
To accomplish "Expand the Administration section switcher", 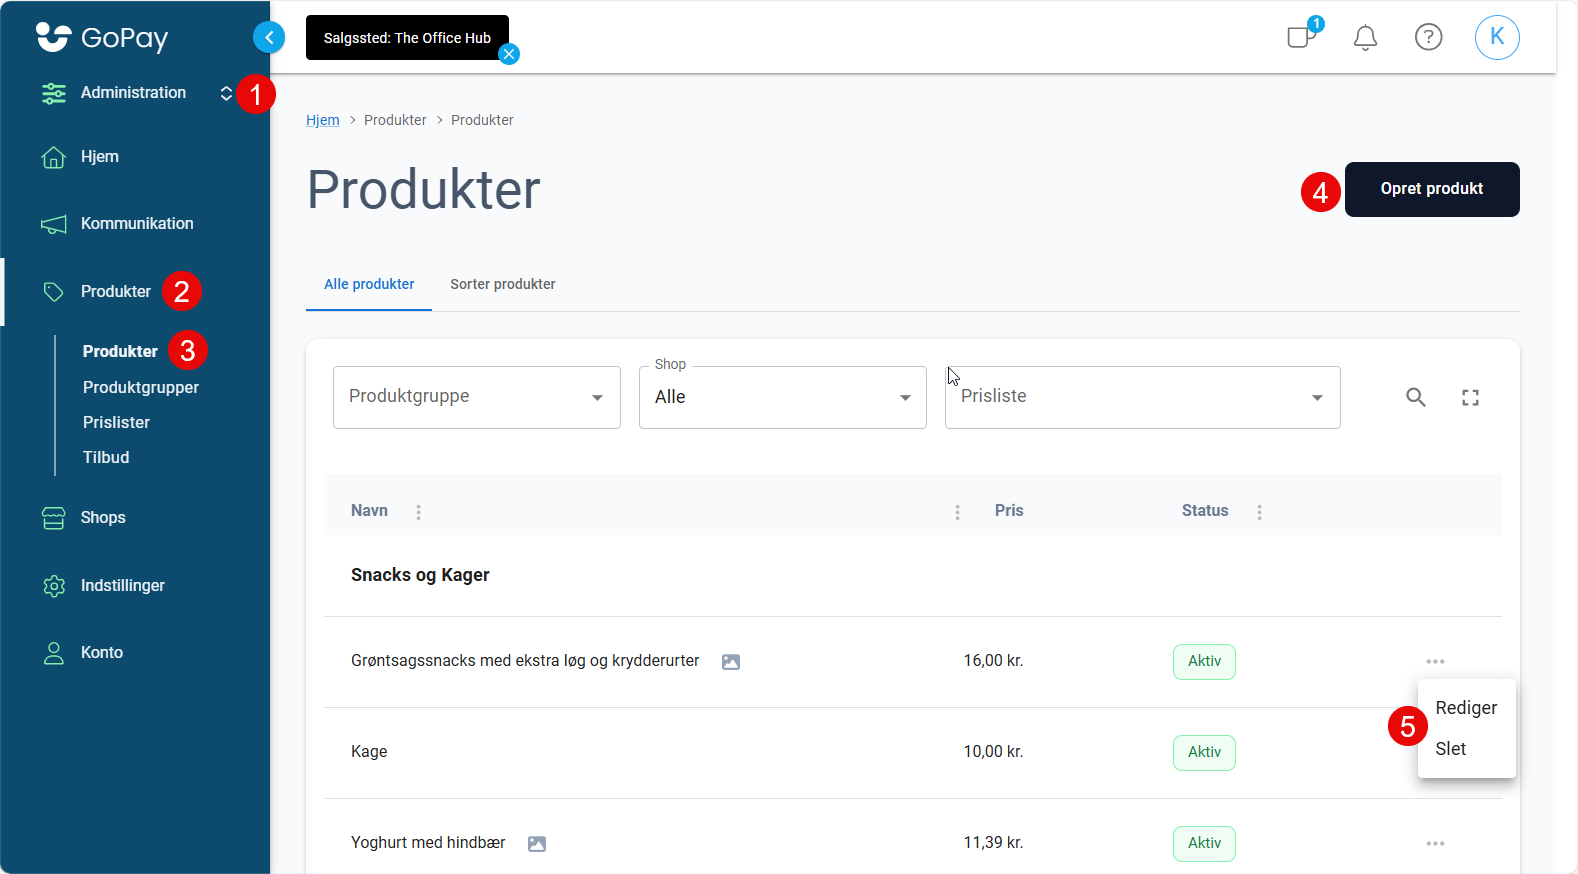I will (x=226, y=93).
